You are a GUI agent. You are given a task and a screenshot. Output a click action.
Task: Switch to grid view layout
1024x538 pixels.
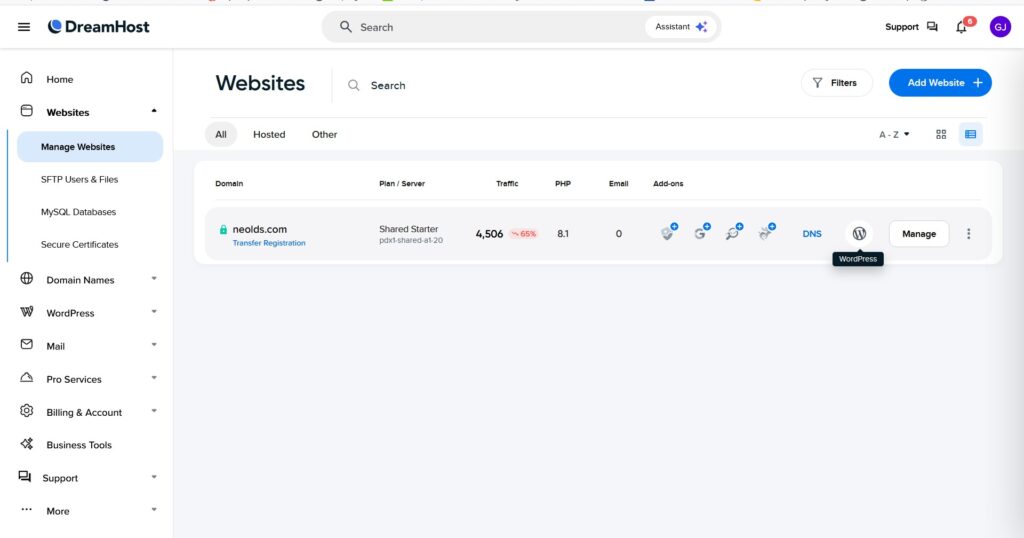pos(941,135)
